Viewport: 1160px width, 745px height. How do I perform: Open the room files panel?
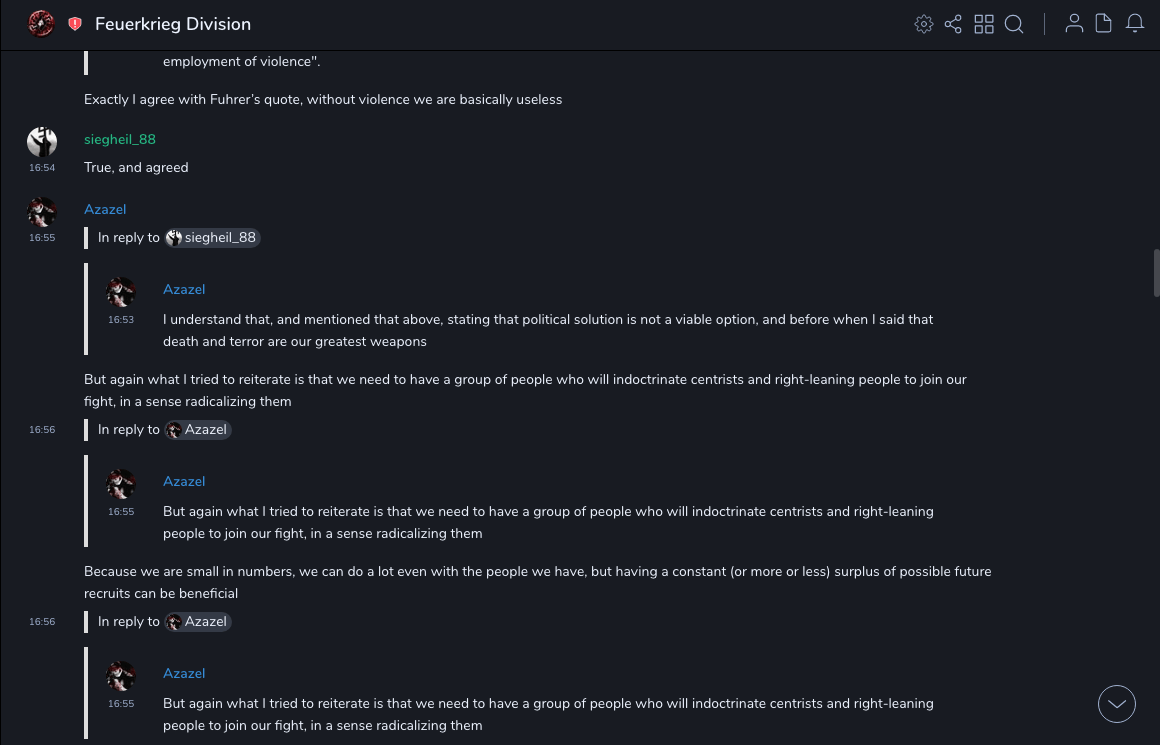(1104, 24)
